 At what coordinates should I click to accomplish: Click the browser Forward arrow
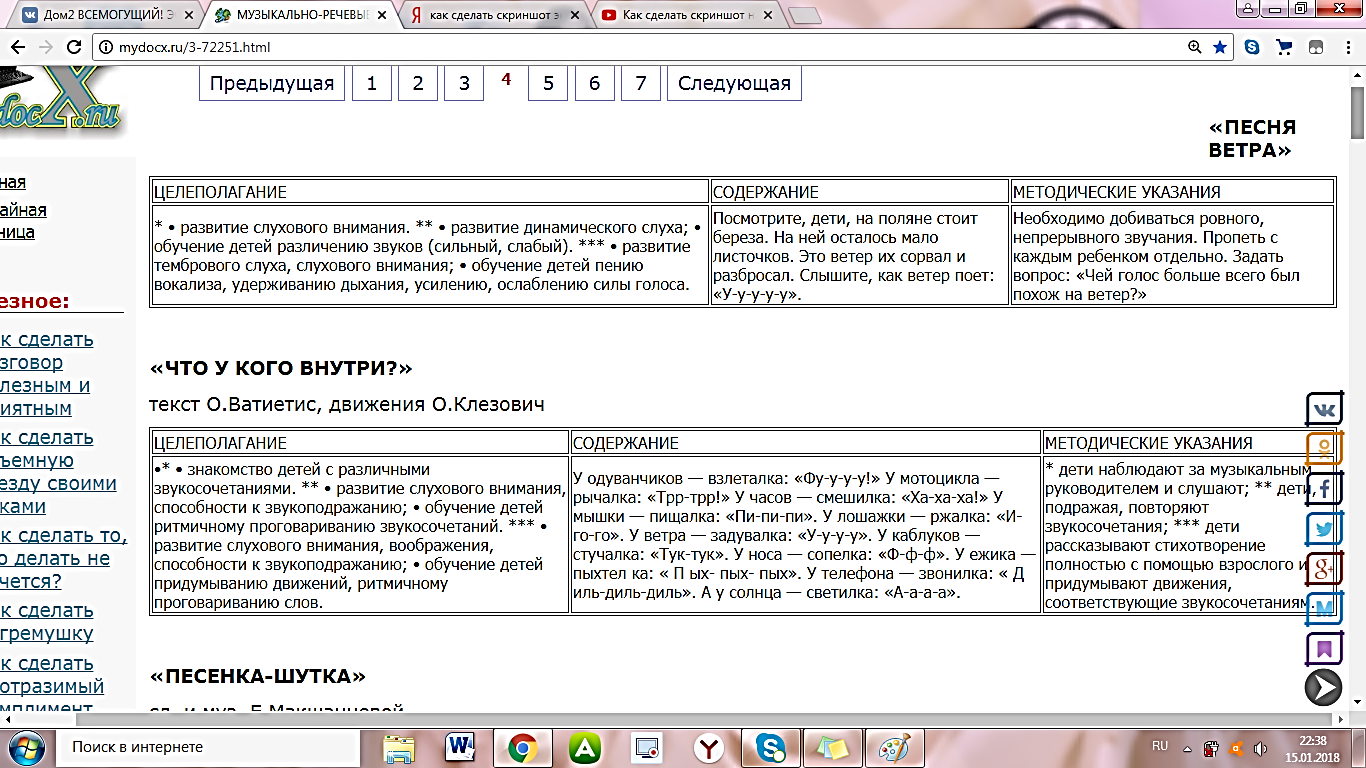pos(46,47)
